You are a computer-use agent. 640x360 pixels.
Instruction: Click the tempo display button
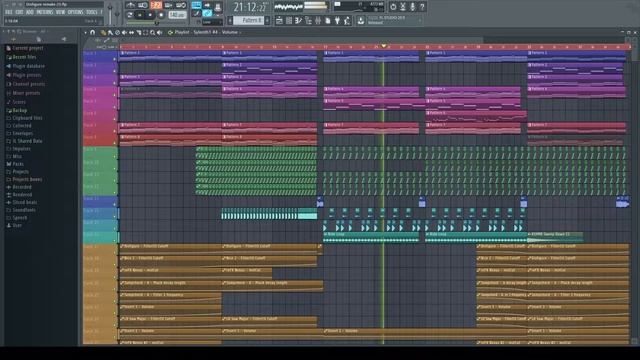[178, 15]
